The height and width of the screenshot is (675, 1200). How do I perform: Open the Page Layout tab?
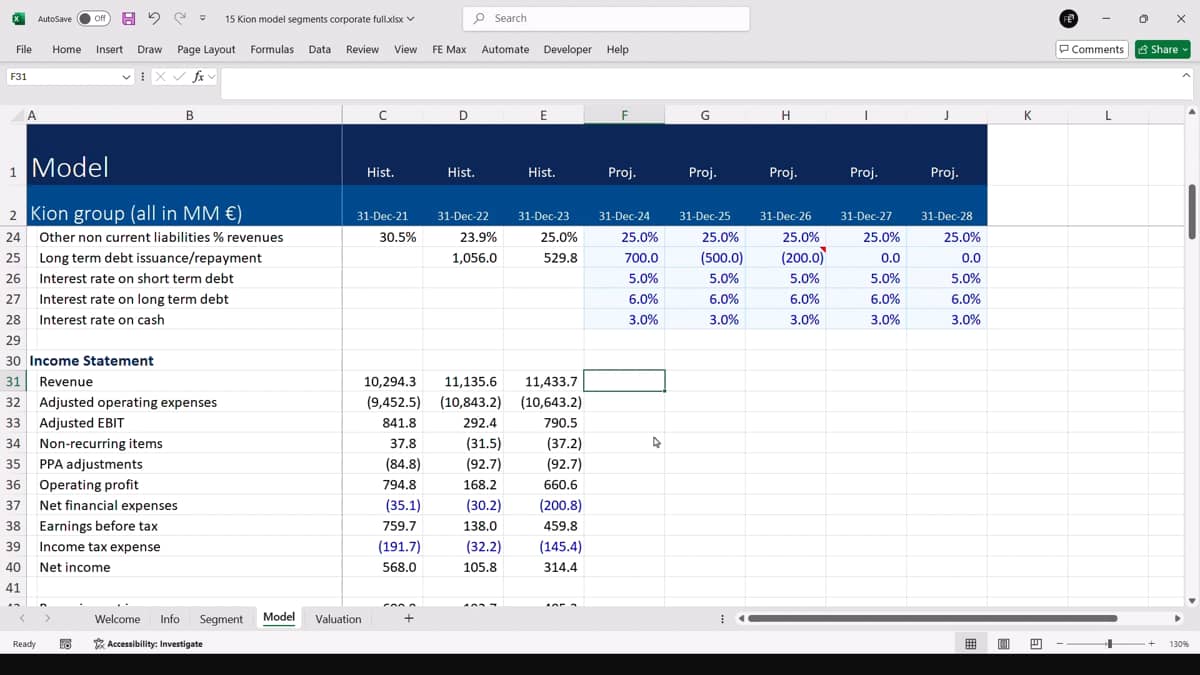[206, 49]
